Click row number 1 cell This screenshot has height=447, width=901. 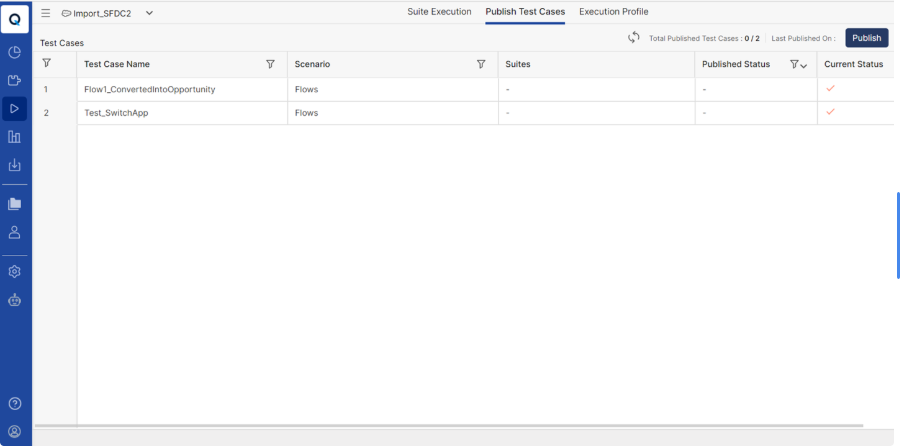tap(46, 90)
